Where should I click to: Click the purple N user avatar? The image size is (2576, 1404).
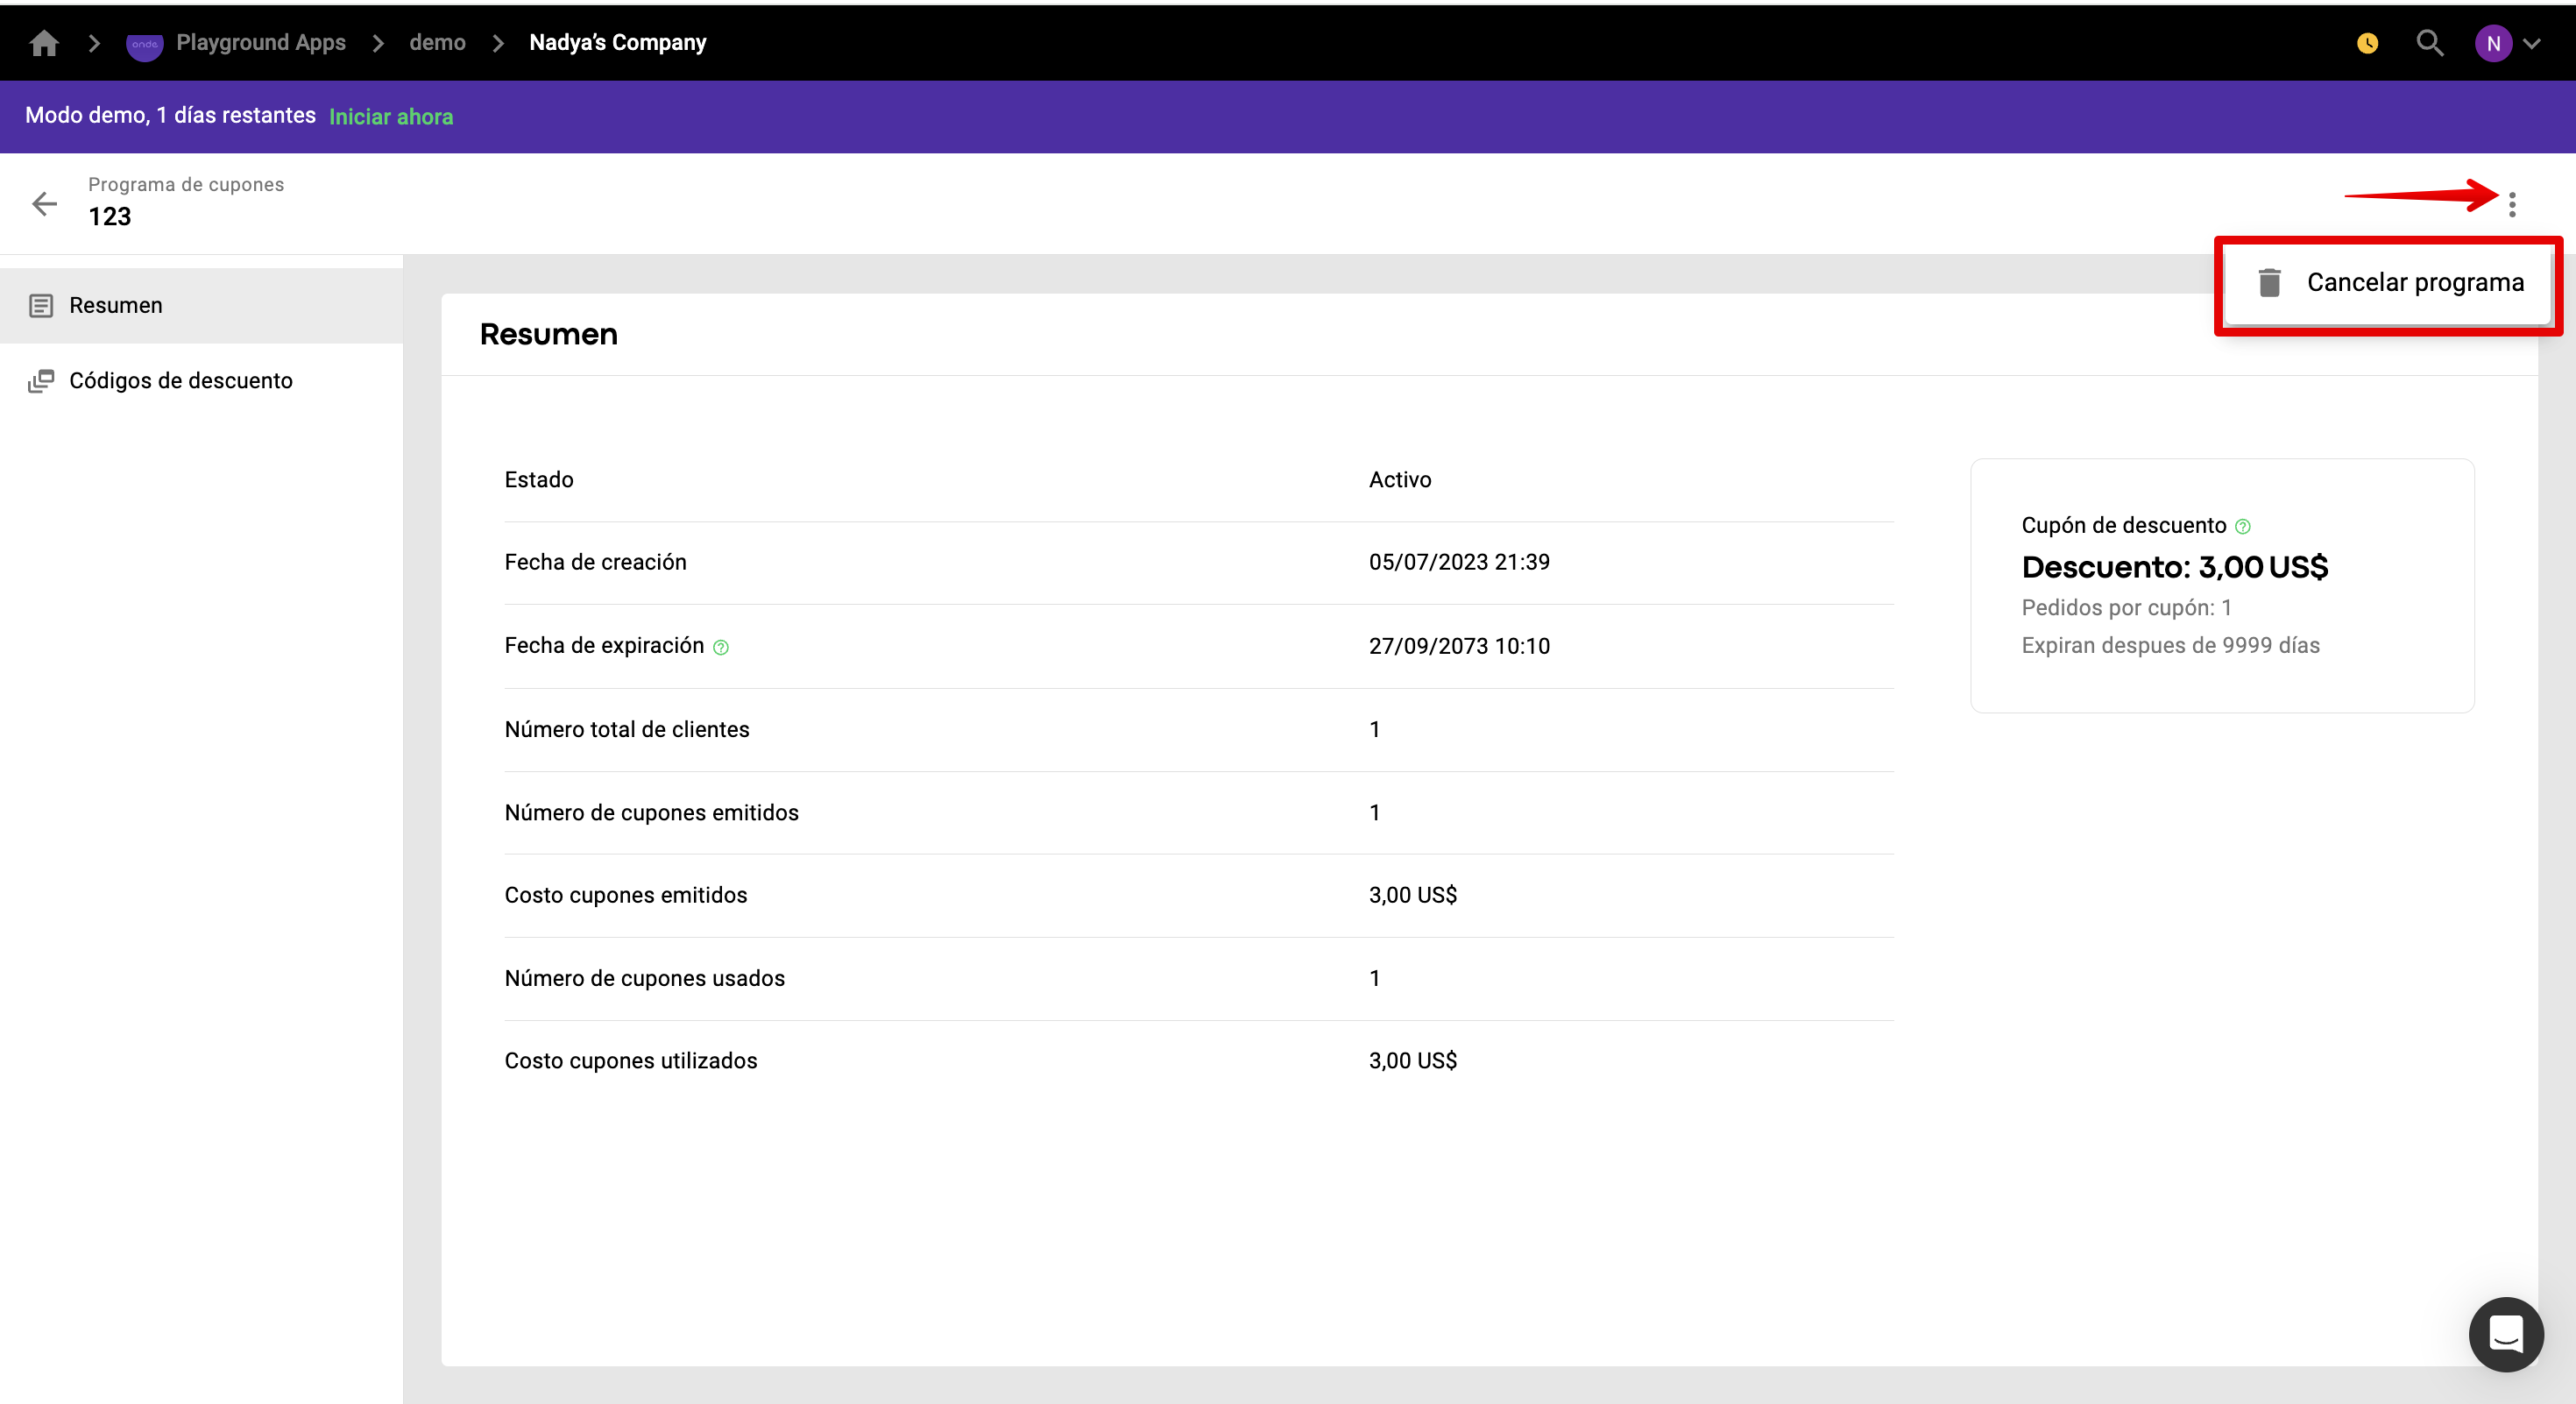click(2492, 44)
